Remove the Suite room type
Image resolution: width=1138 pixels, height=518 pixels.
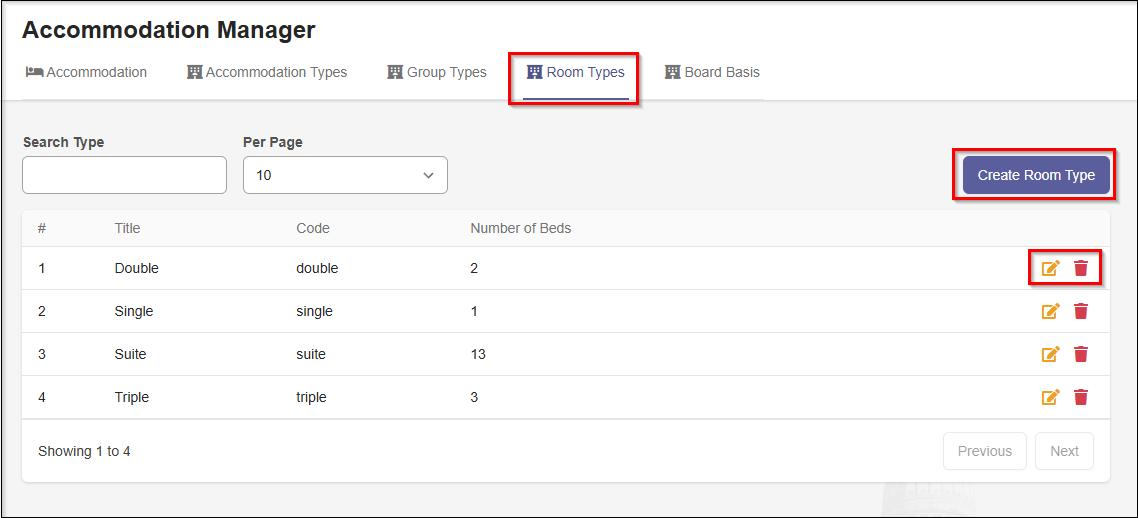tap(1081, 354)
